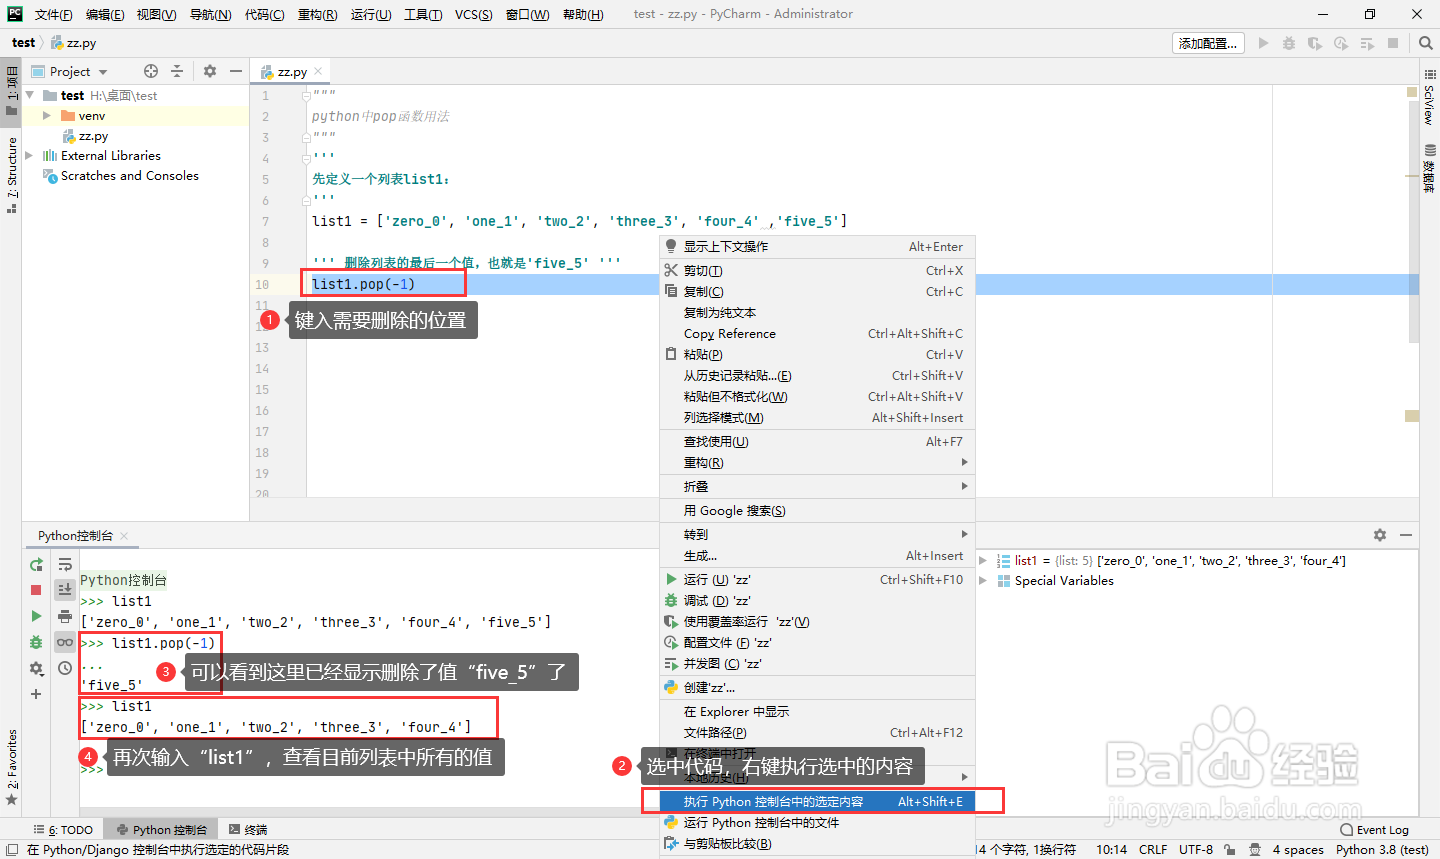
Task: Click Concurrency Diagram icon in top toolbar
Action: [x=1367, y=43]
